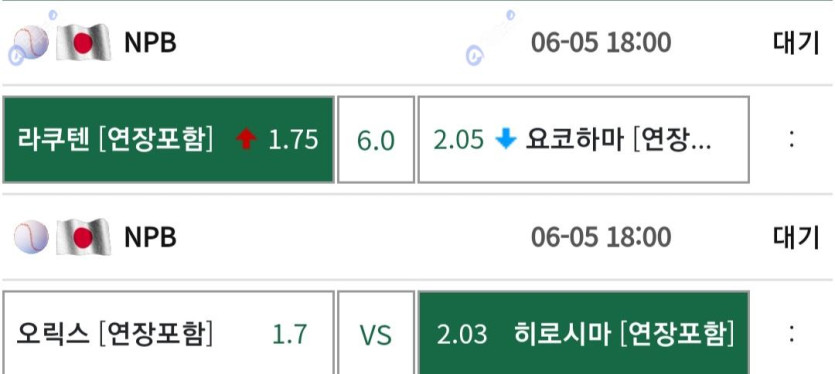Click the blue down arrow beside 2.05
835x374 pixels.
[x=505, y=140]
